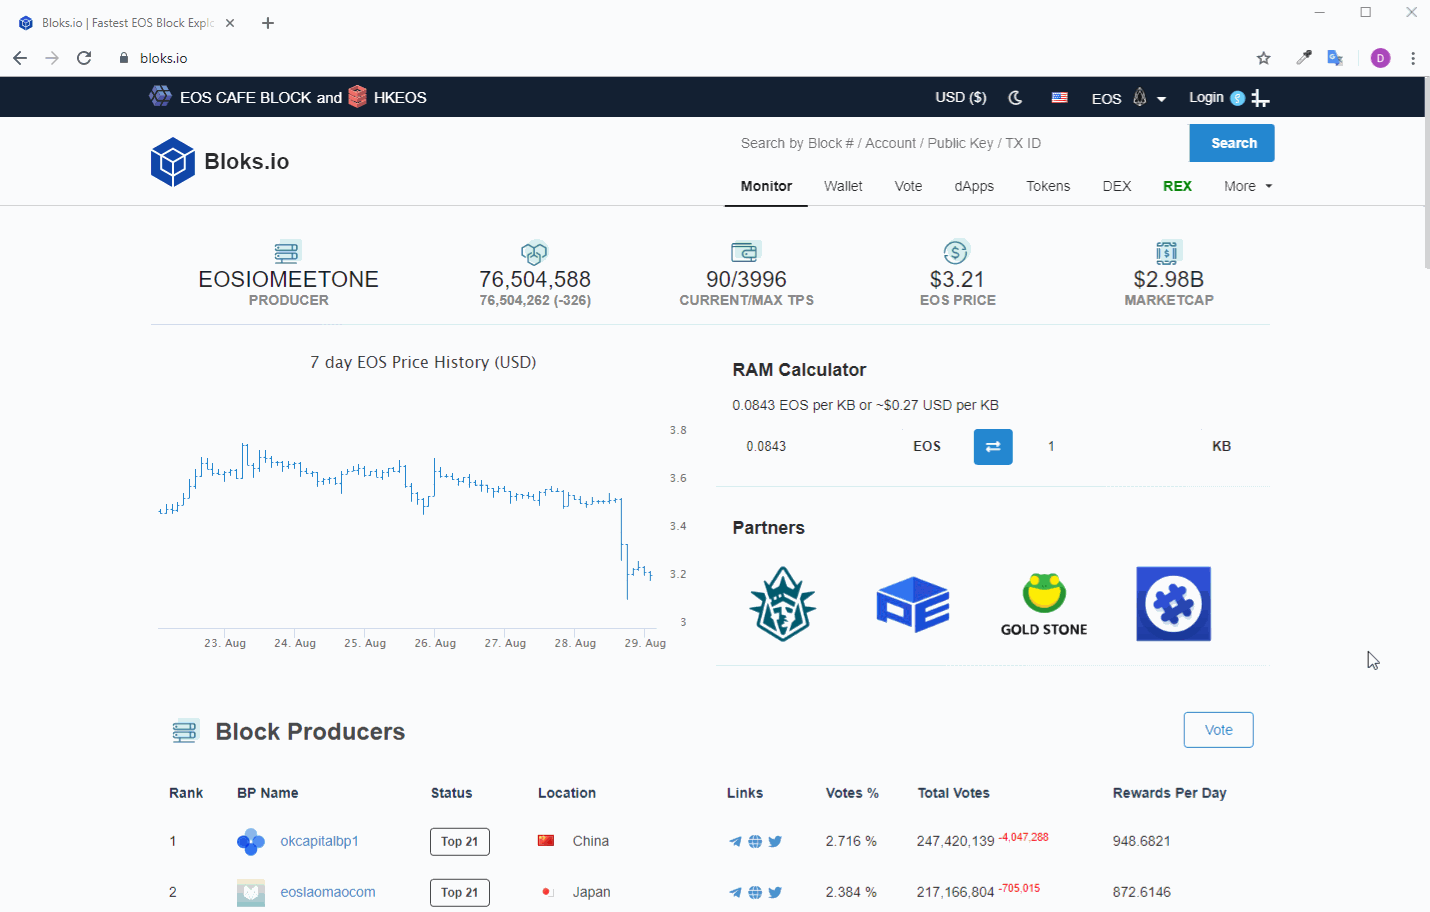
Task: Open the Wallet tab
Action: click(x=843, y=186)
